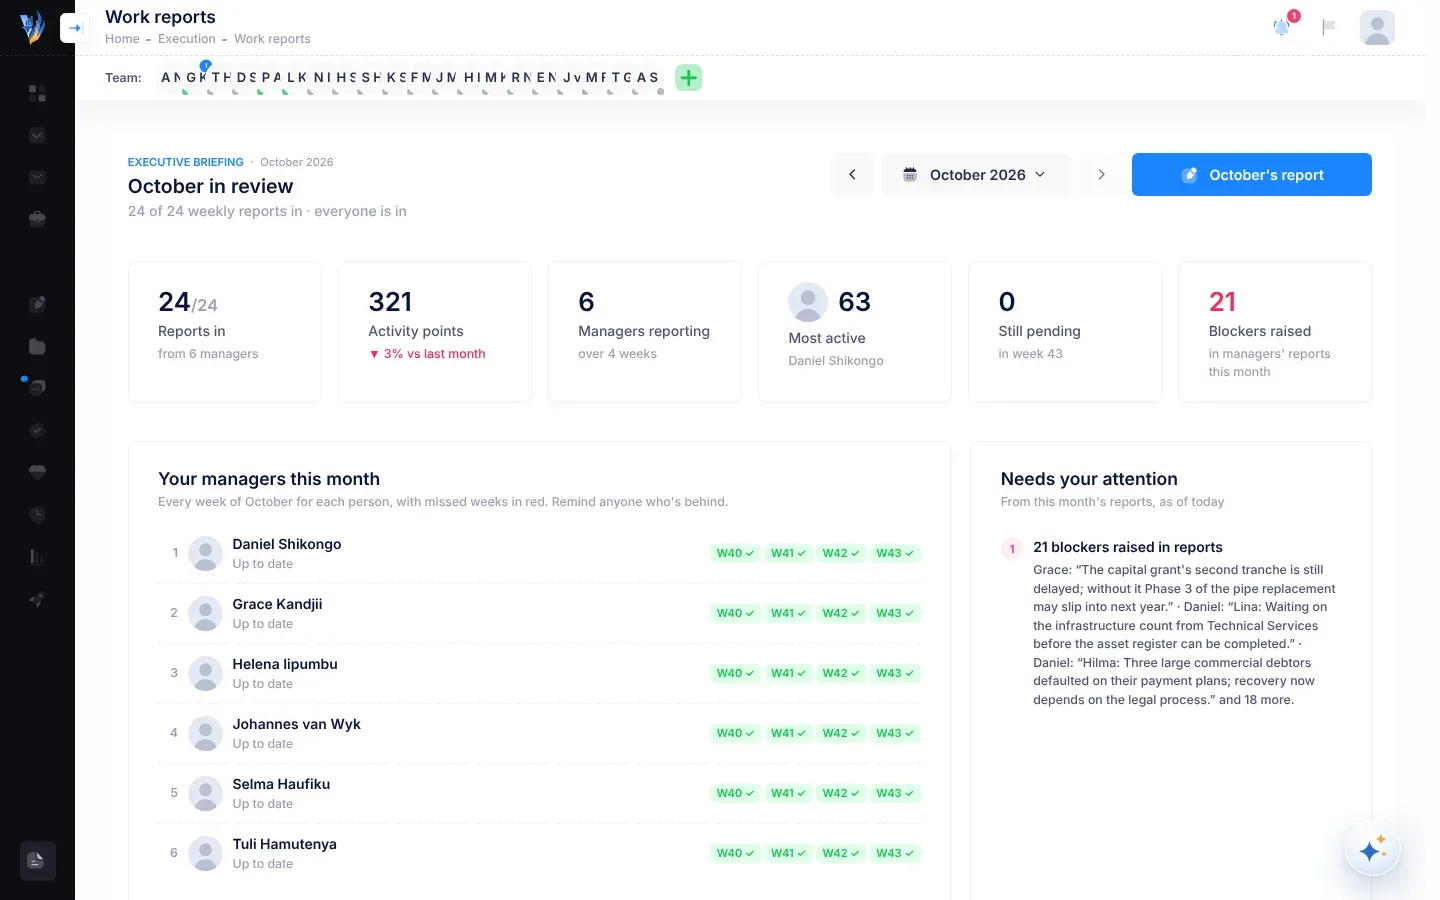Open the pencil edit icon in sidebar
This screenshot has width=1440, height=900.
coord(37,304)
